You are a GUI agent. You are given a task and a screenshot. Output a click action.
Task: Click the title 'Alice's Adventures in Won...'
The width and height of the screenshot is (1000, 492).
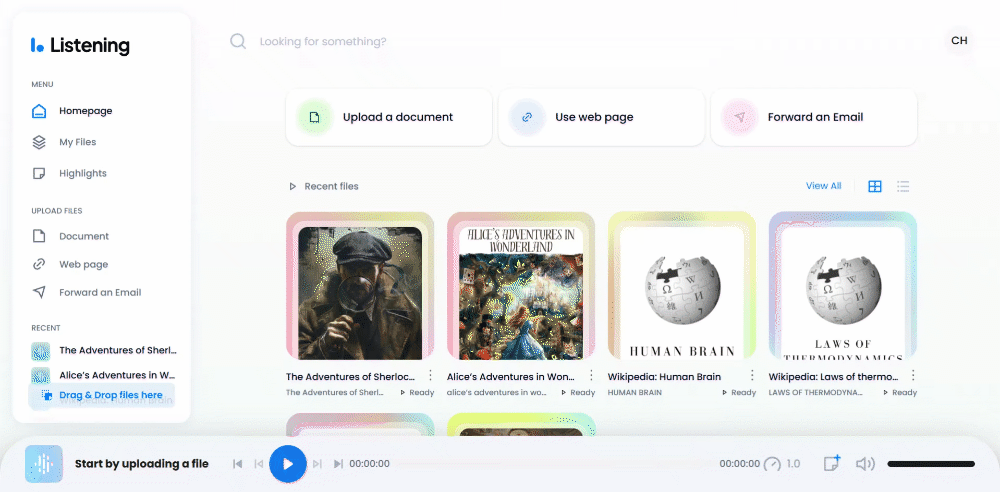[511, 376]
